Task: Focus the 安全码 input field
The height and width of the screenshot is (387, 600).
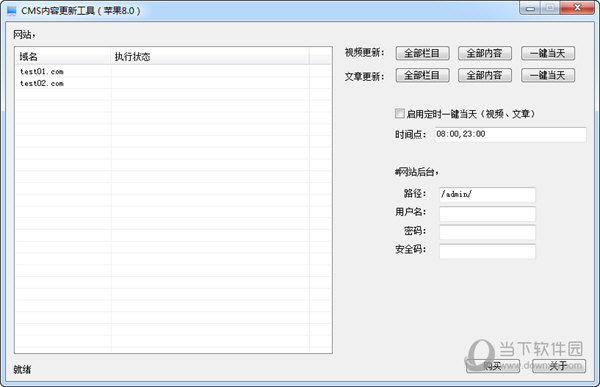Action: 488,251
